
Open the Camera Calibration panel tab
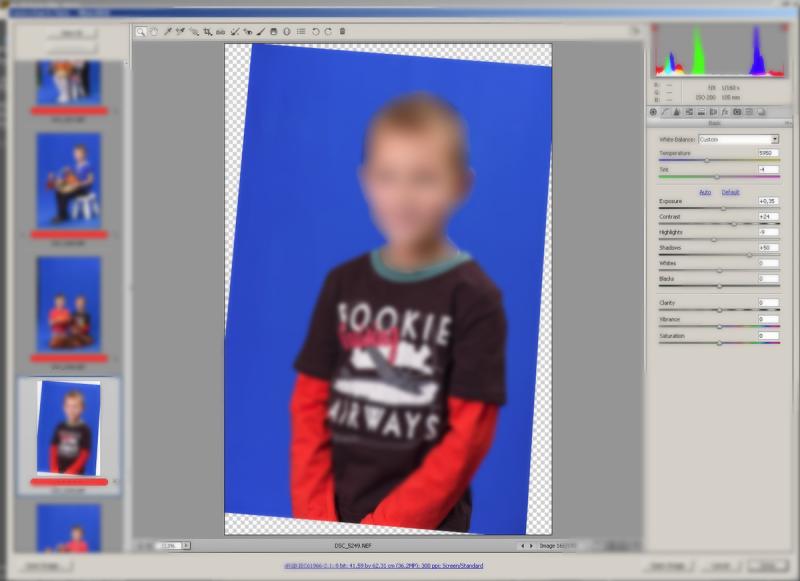(737, 112)
